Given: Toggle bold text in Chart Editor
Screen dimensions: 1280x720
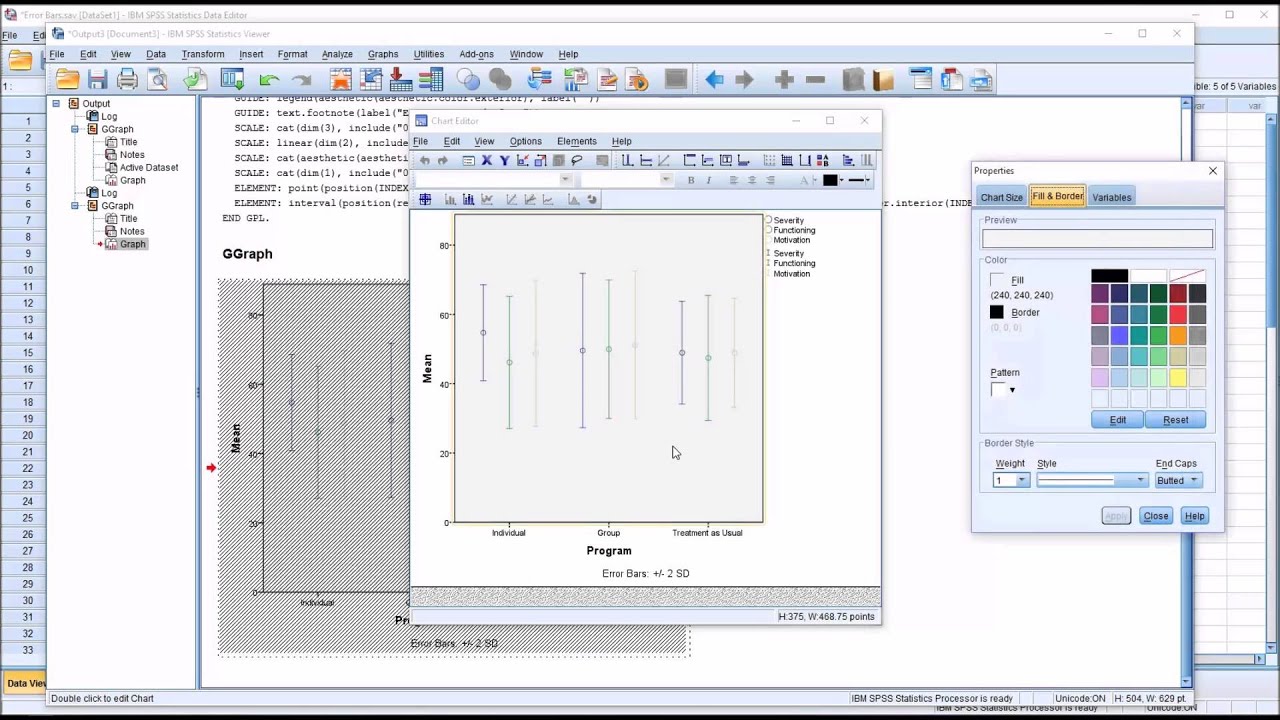Looking at the screenshot, I should click(x=691, y=180).
